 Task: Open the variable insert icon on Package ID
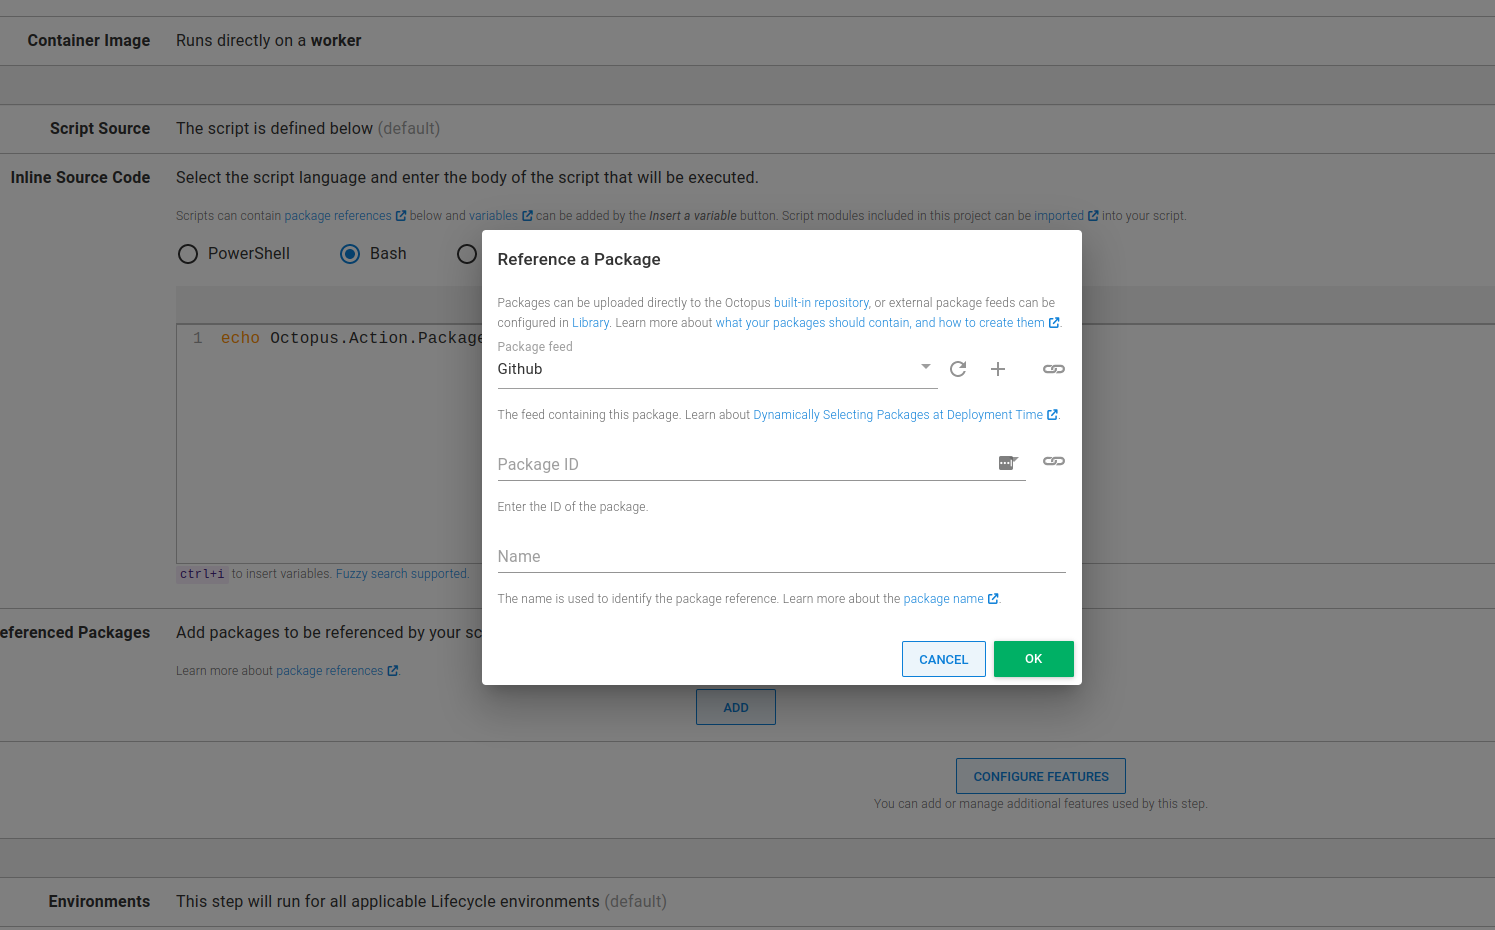pyautogui.click(x=1008, y=462)
